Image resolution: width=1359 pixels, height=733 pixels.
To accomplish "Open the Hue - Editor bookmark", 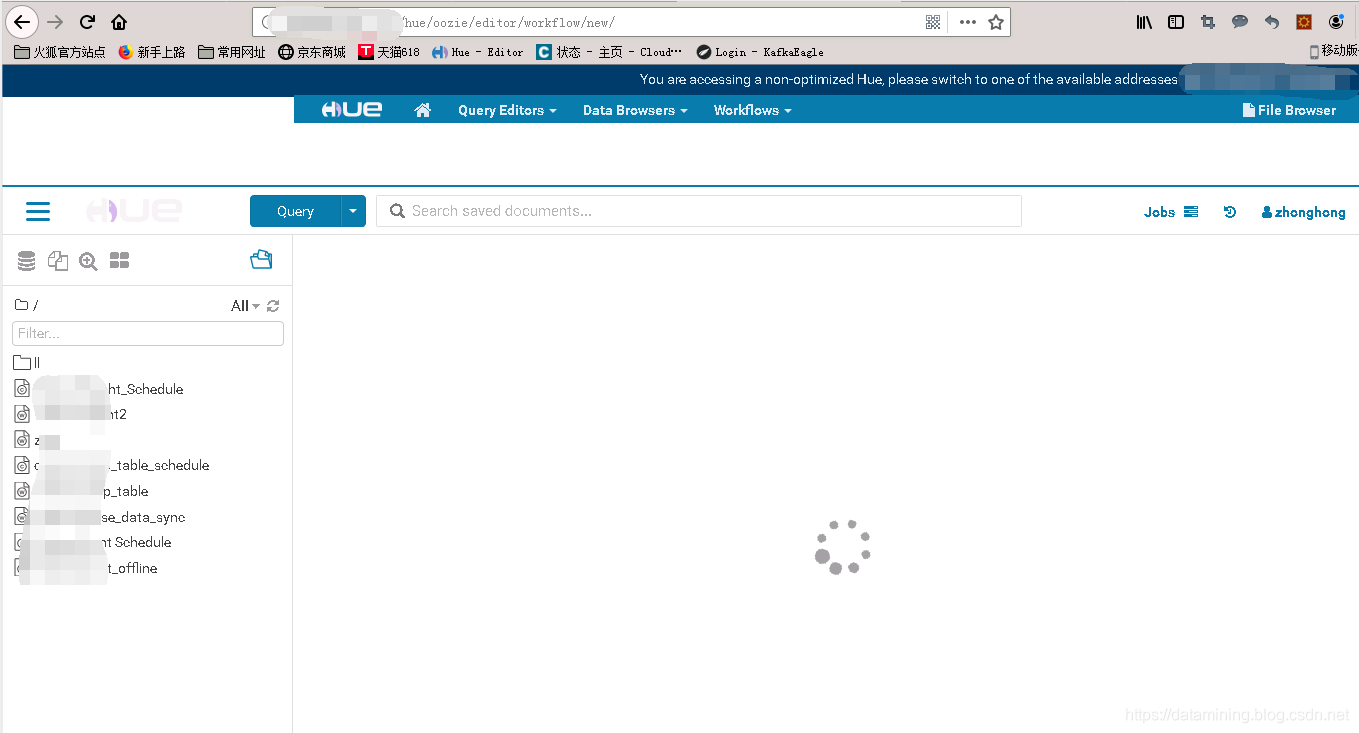I will [x=478, y=52].
